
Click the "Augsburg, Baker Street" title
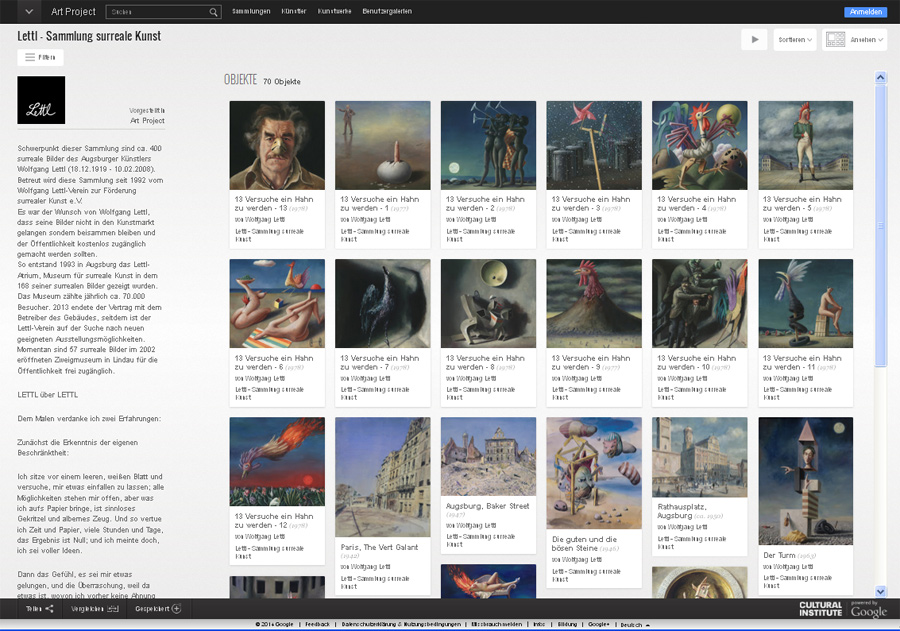pos(487,506)
